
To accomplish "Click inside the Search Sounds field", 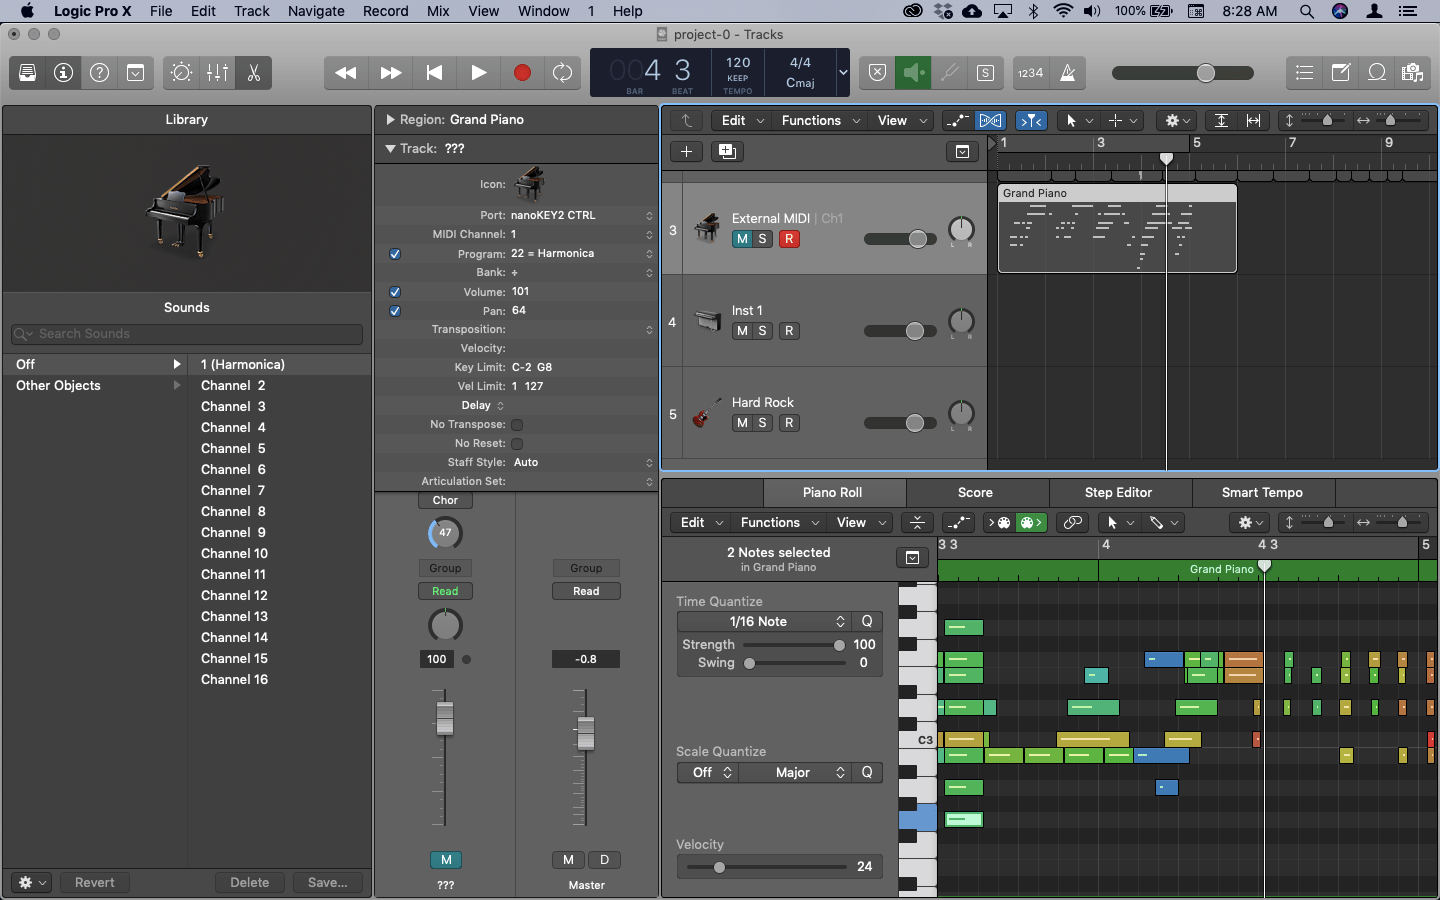I will (x=187, y=333).
